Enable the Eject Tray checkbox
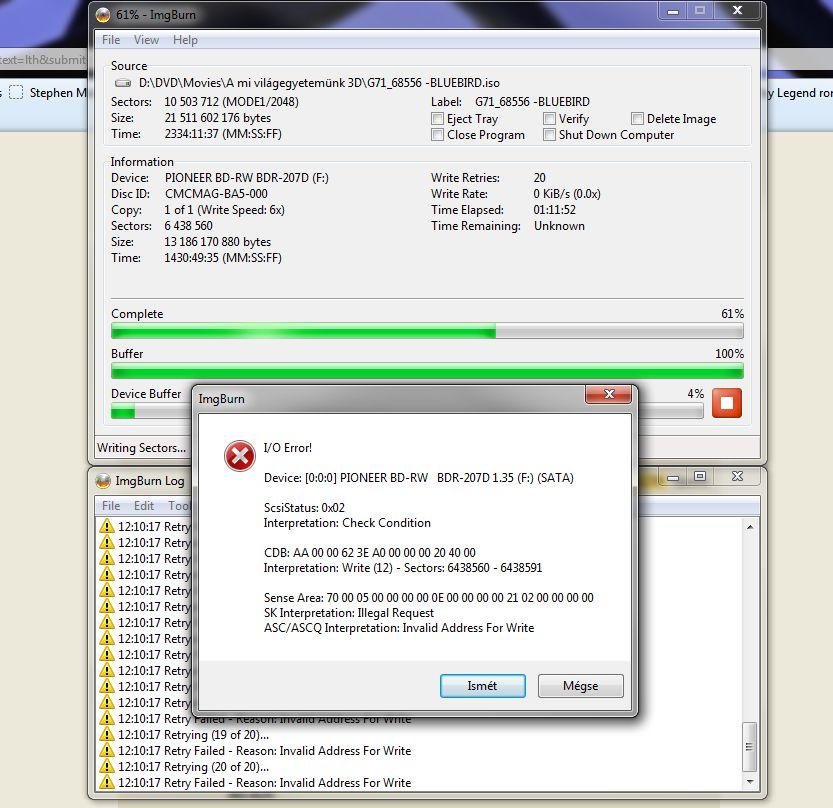 [x=437, y=118]
